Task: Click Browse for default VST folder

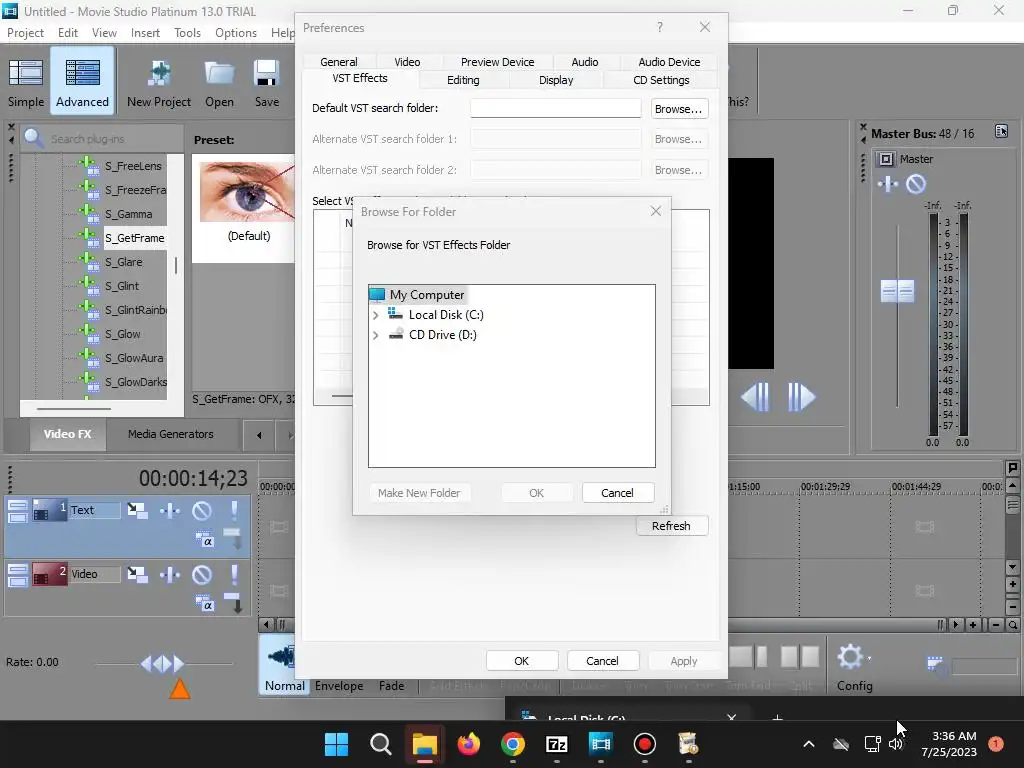Action: click(x=679, y=109)
